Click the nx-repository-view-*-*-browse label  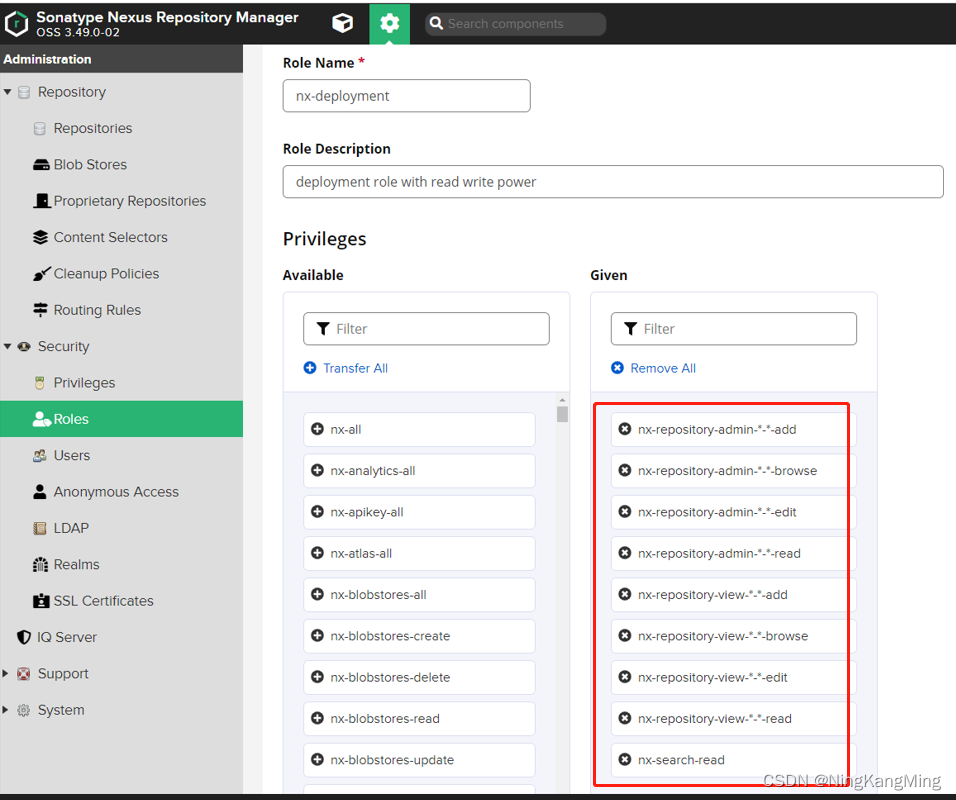pyautogui.click(x=722, y=636)
